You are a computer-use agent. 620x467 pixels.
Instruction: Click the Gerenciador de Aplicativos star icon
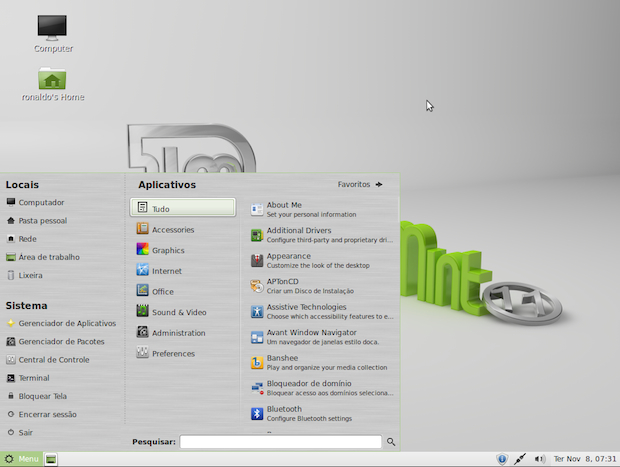click(x=11, y=323)
